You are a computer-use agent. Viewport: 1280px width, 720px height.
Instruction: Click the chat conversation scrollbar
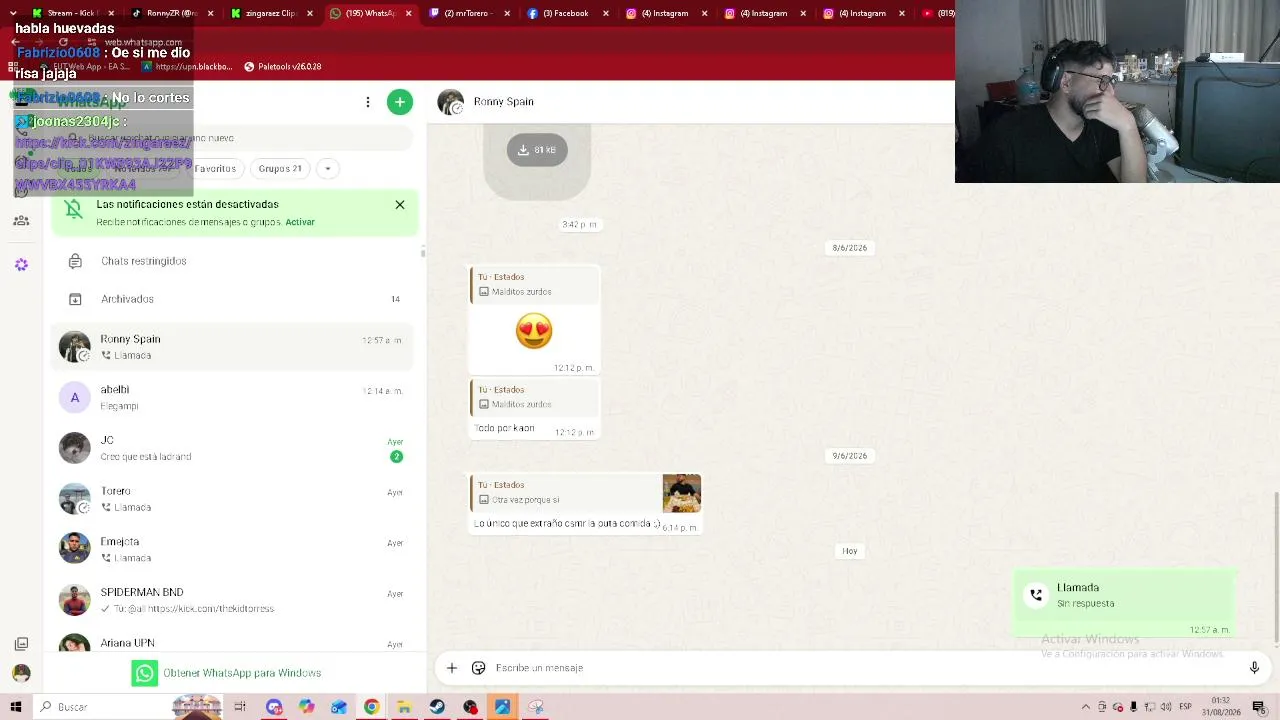click(x=1277, y=568)
